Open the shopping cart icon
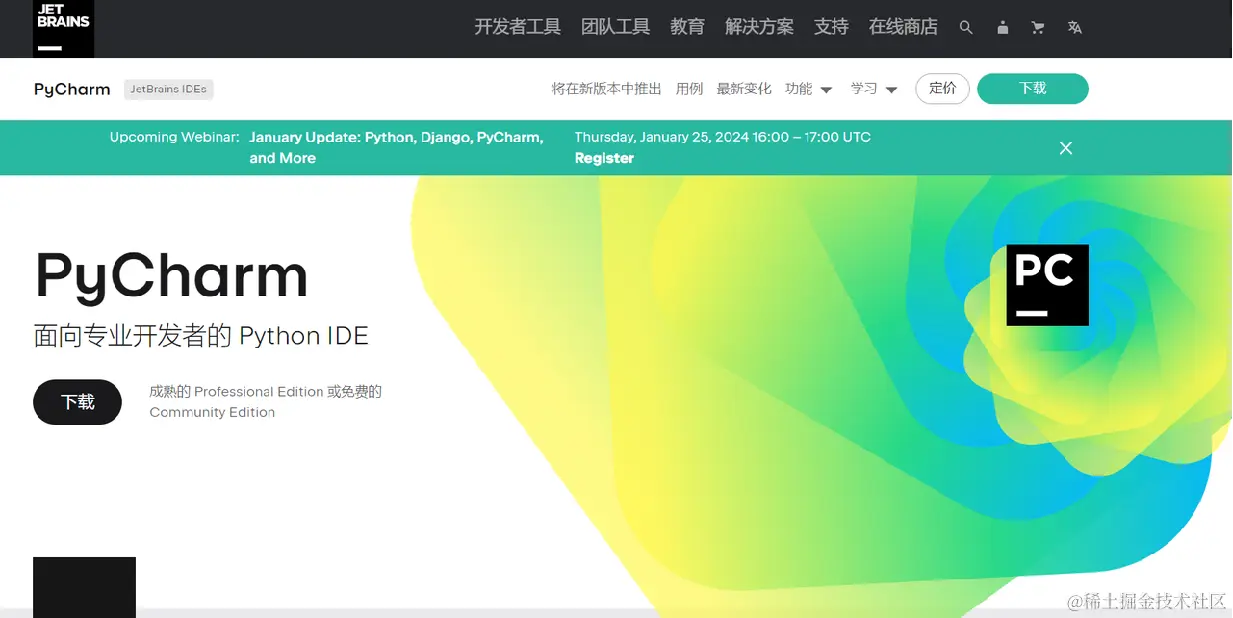 coord(1038,28)
